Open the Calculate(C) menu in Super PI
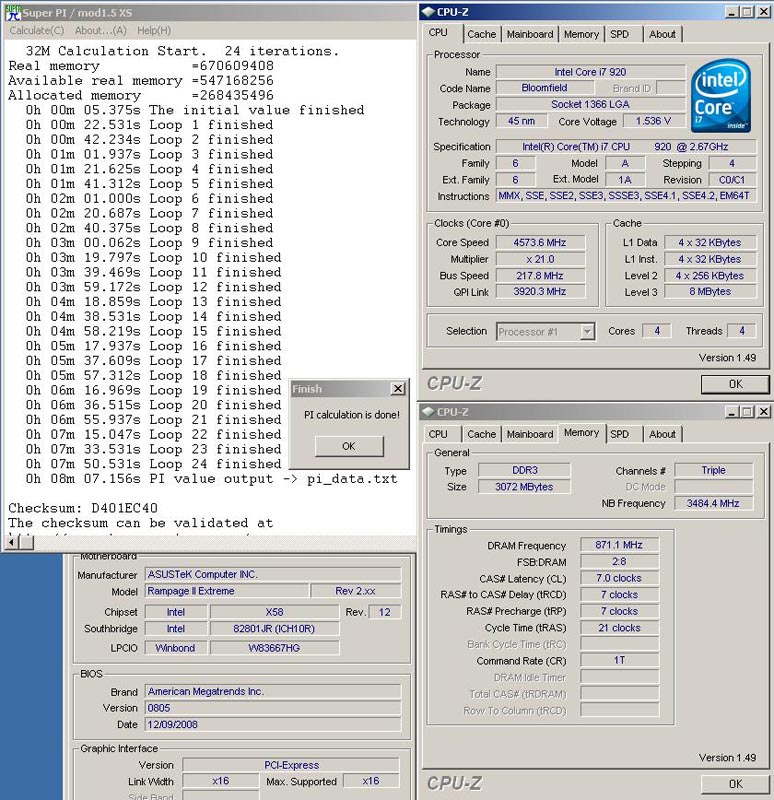Screen dimensions: 774x800 tap(37, 31)
